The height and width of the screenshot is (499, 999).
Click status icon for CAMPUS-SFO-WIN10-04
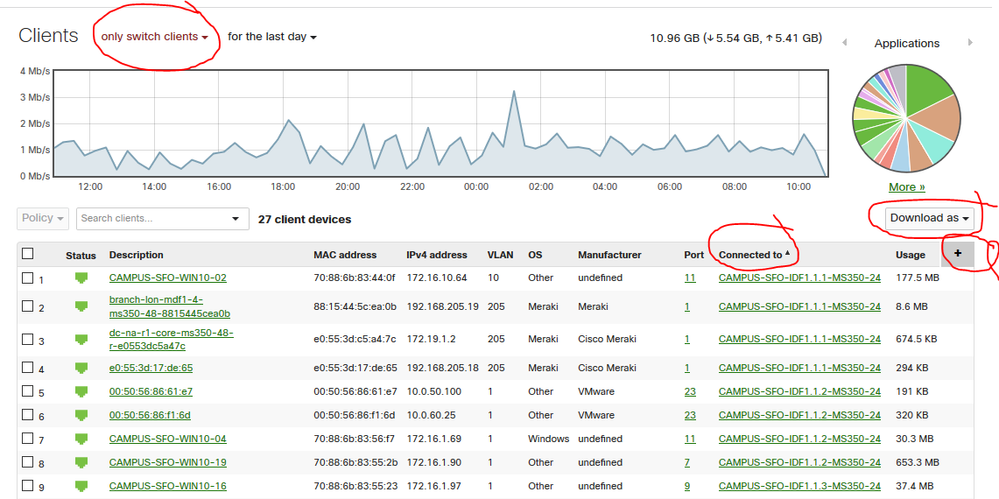81,438
